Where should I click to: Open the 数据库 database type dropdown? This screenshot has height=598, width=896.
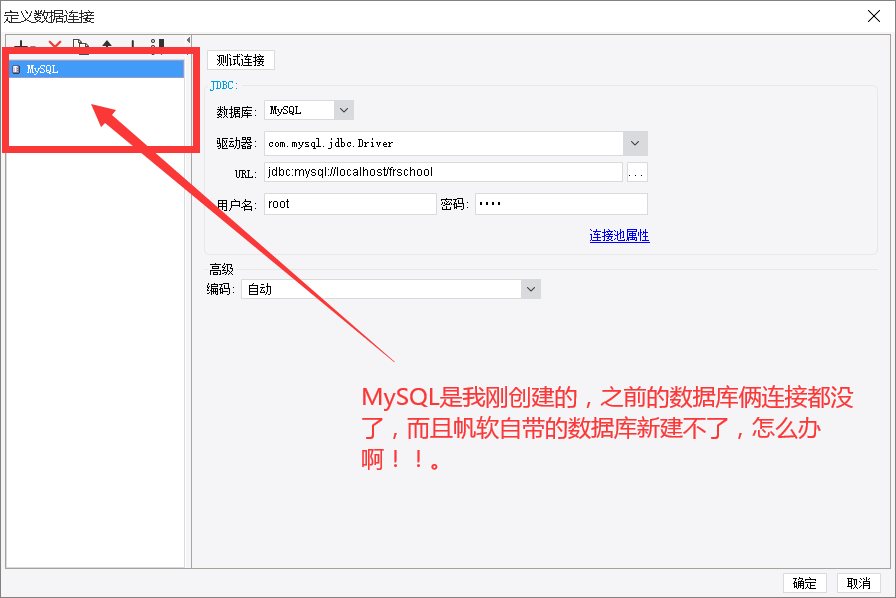pos(343,110)
